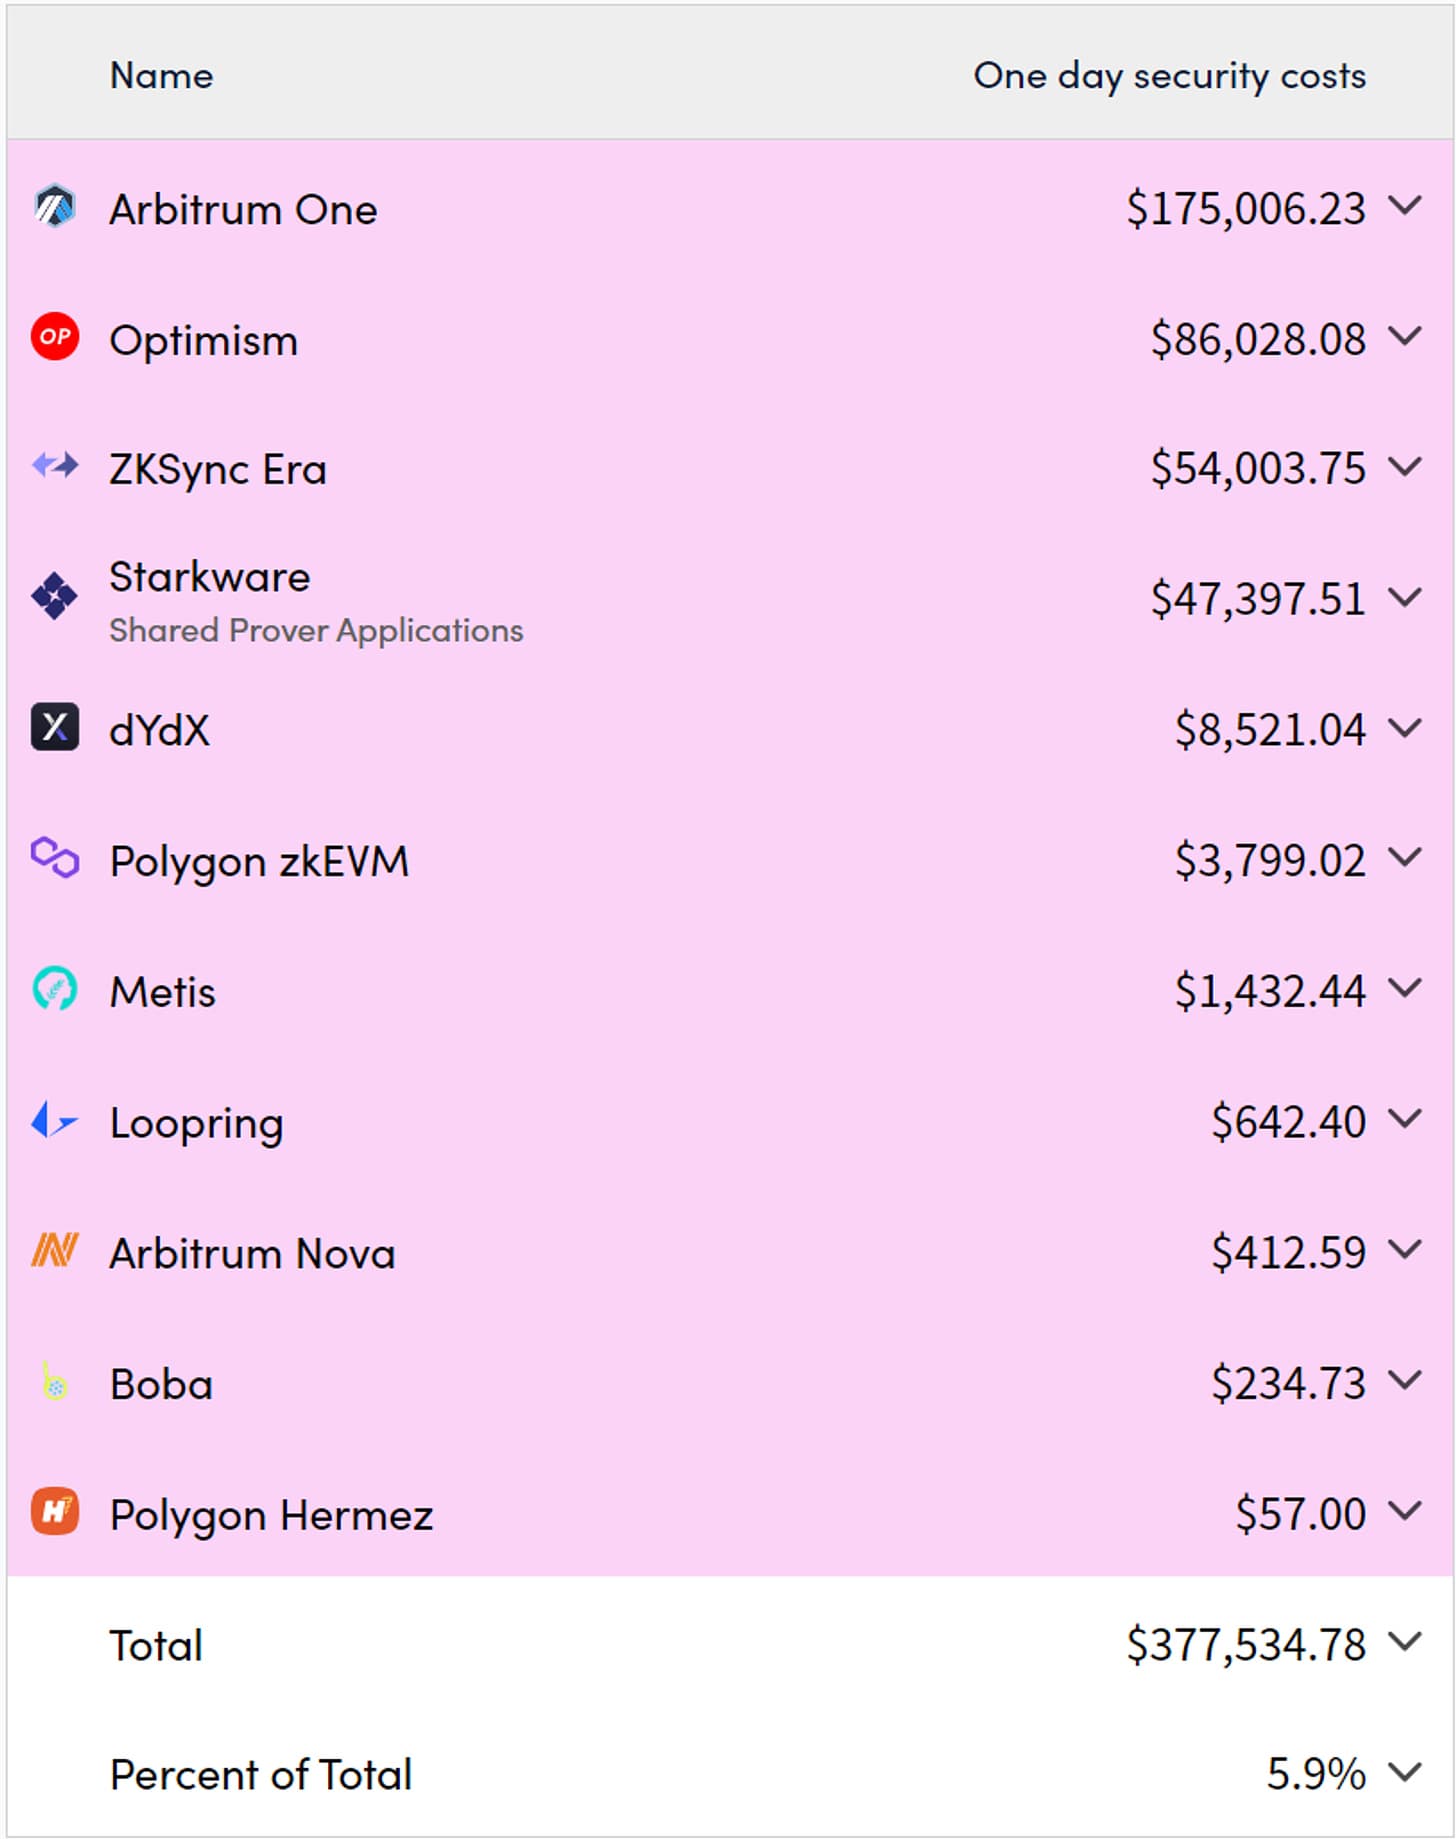This screenshot has height=1839, width=1456.
Task: Click the red Optimism OP icon
Action: click(55, 337)
